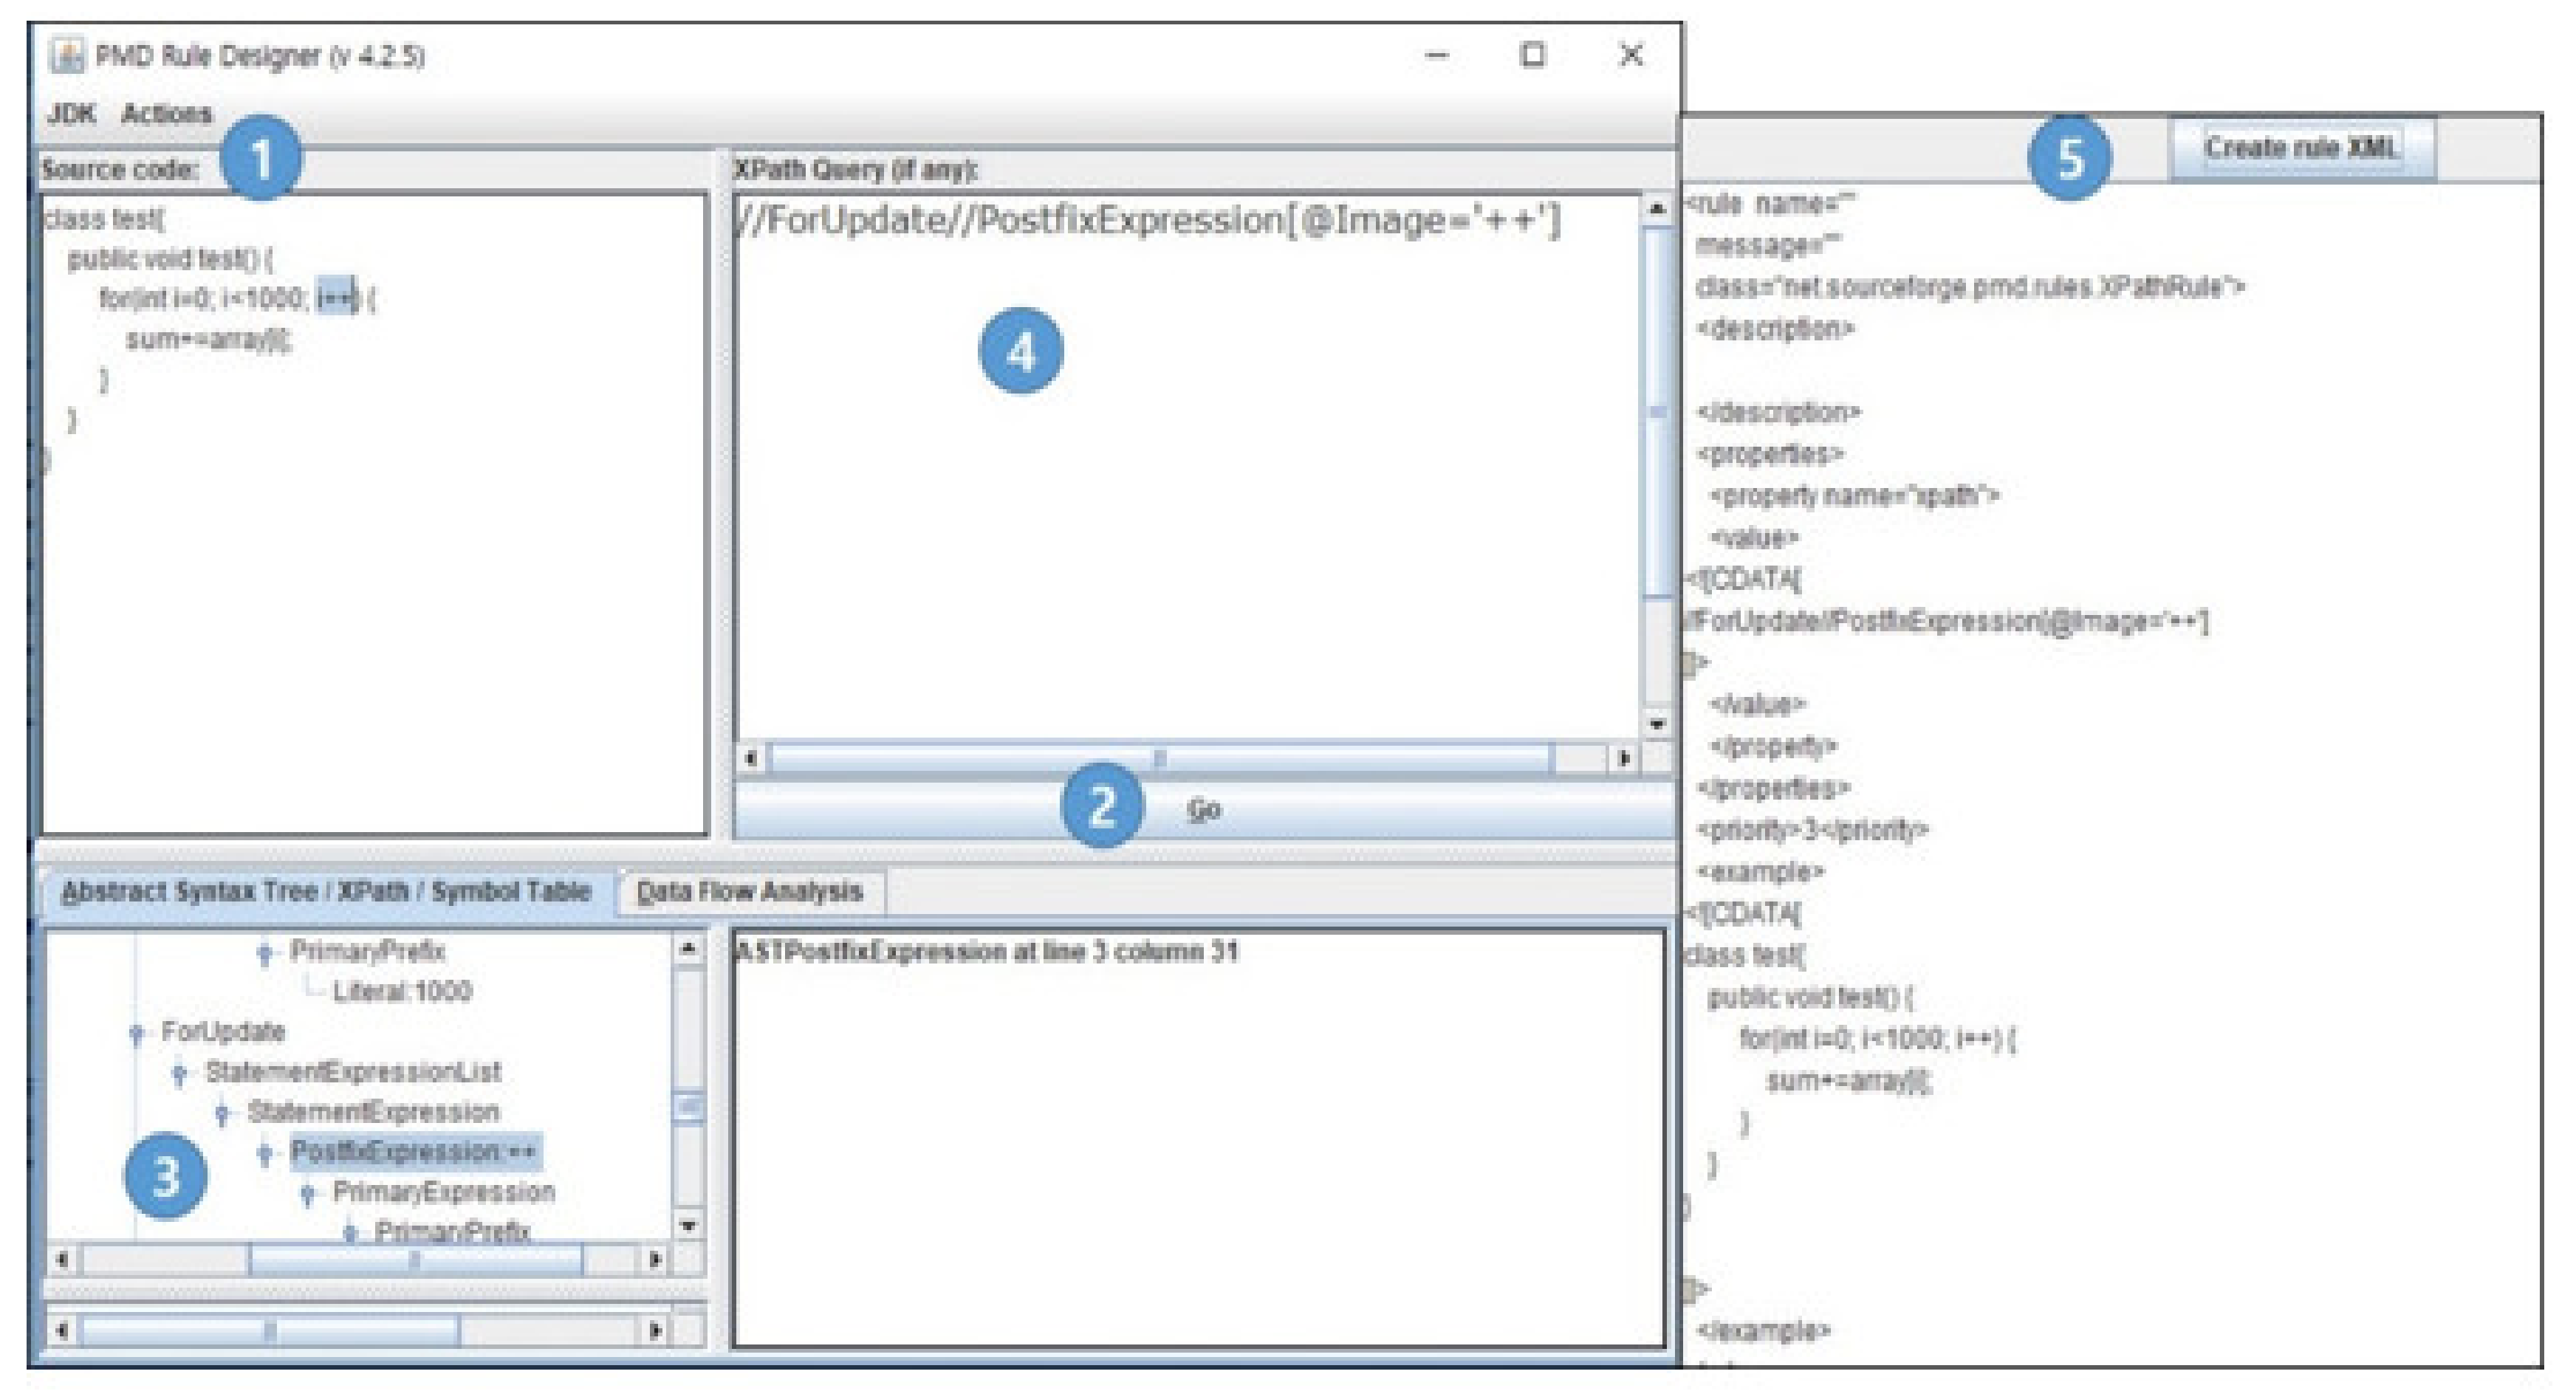2576x1391 pixels.
Task: Select the top PrimaryPrefix tree node
Action: click(367, 951)
